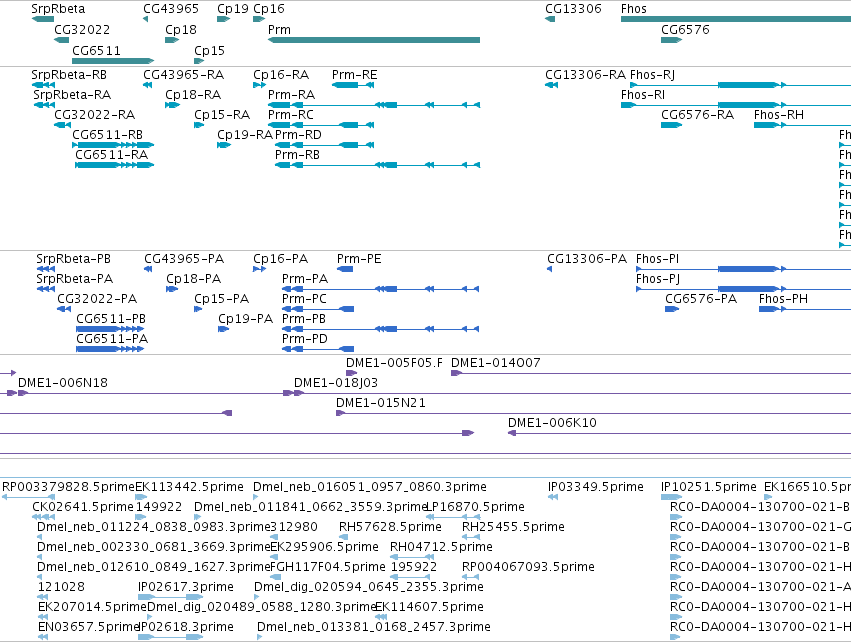Select transcript CG6511-RA
The width and height of the screenshot is (851, 642).
[x=111, y=155]
